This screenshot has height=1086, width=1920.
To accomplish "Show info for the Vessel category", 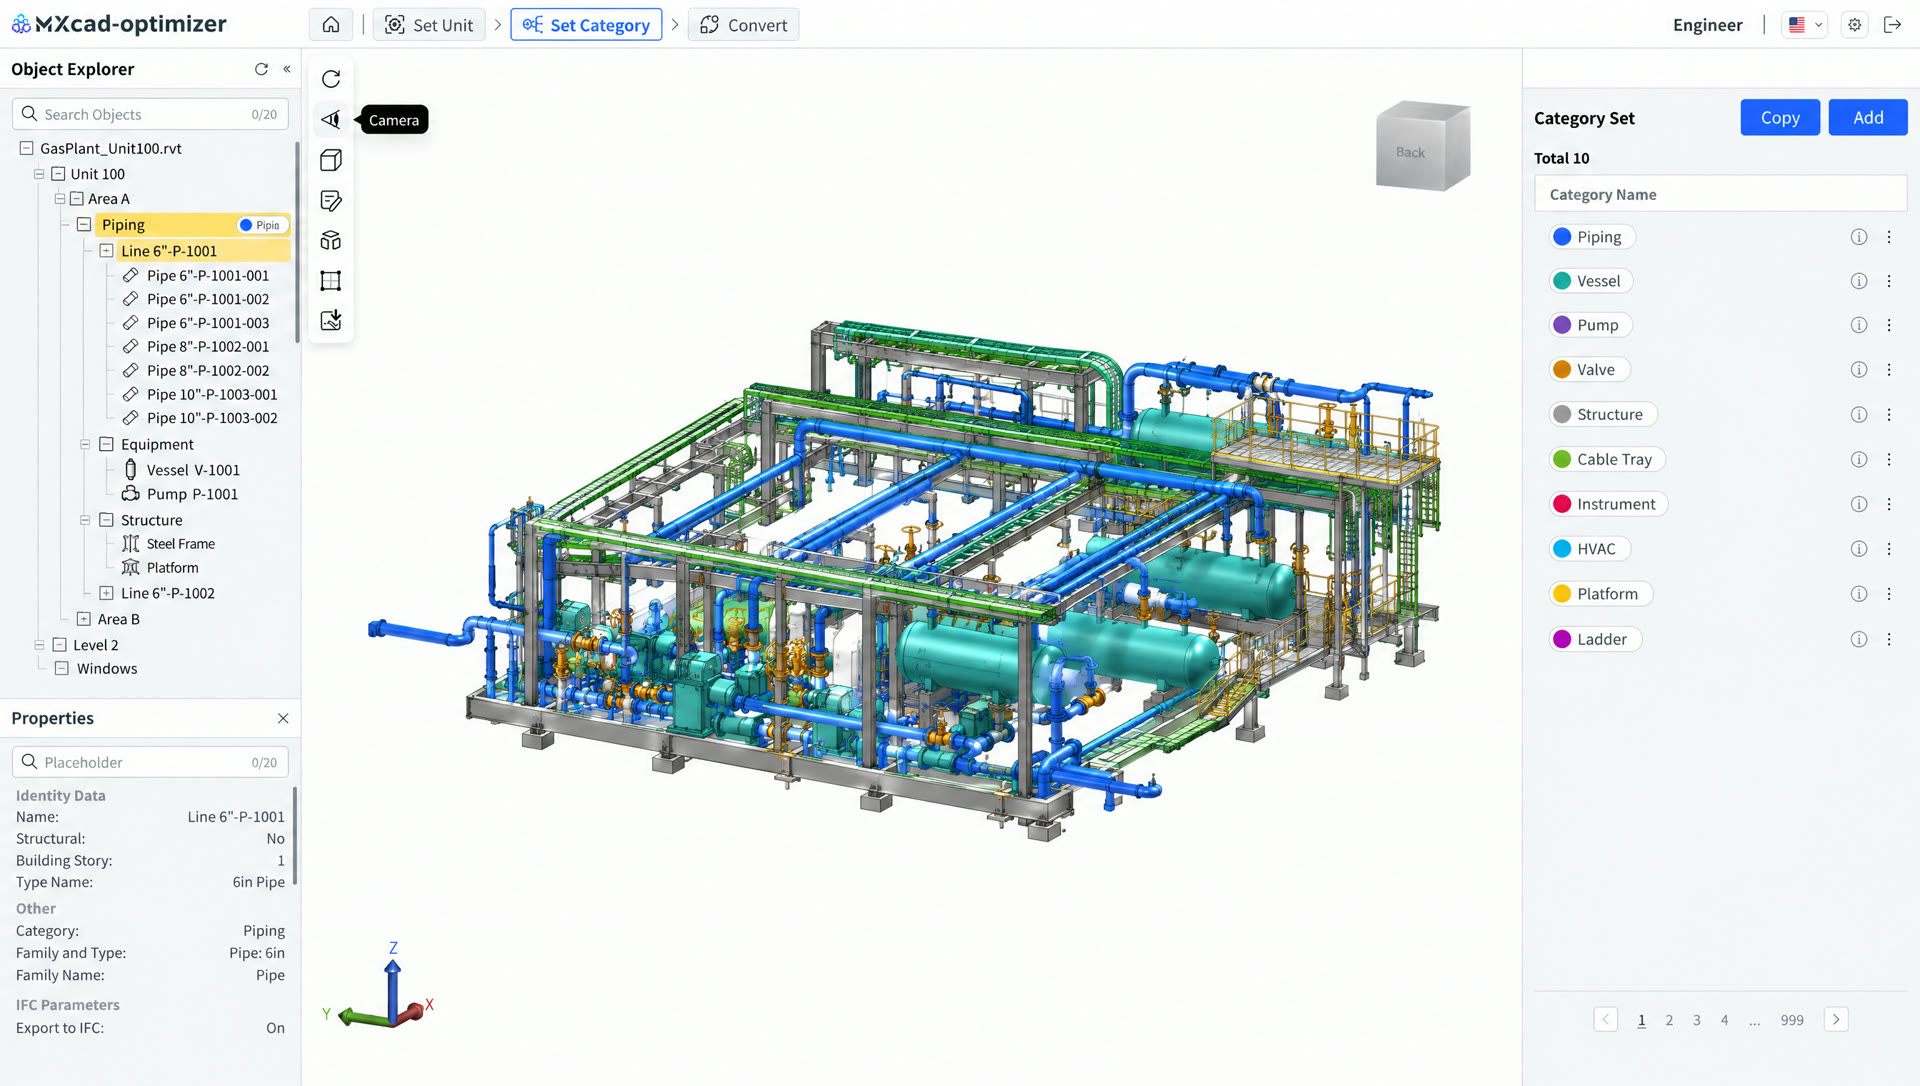I will point(1859,281).
